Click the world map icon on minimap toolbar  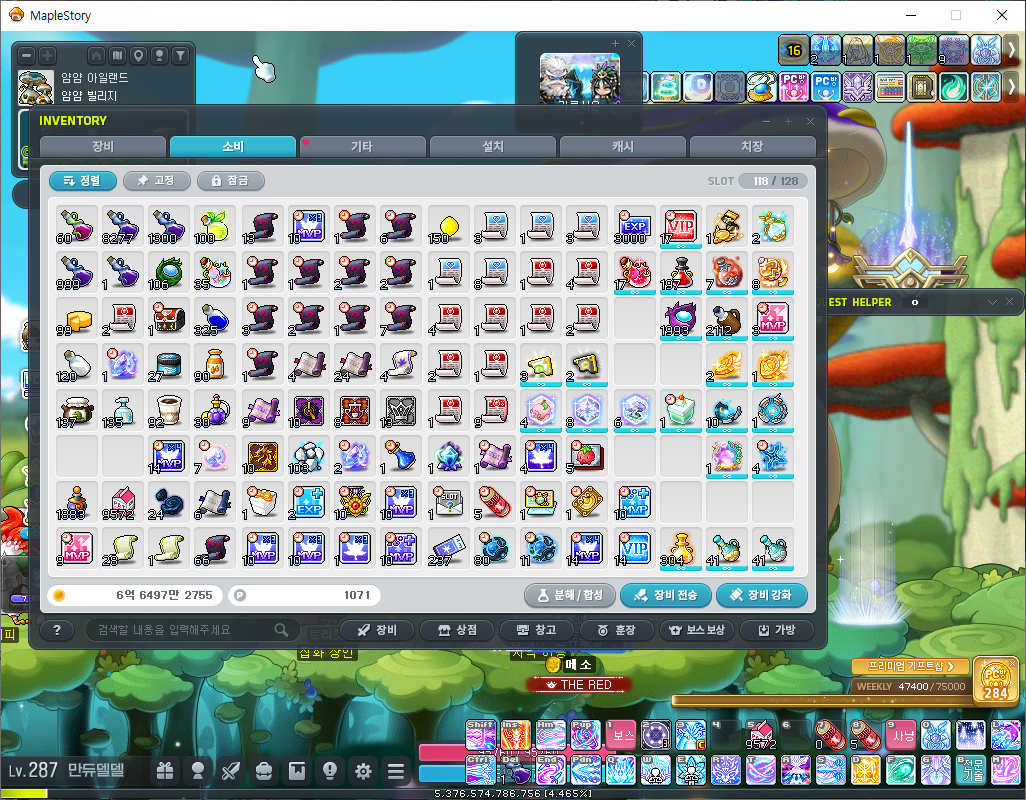point(117,56)
